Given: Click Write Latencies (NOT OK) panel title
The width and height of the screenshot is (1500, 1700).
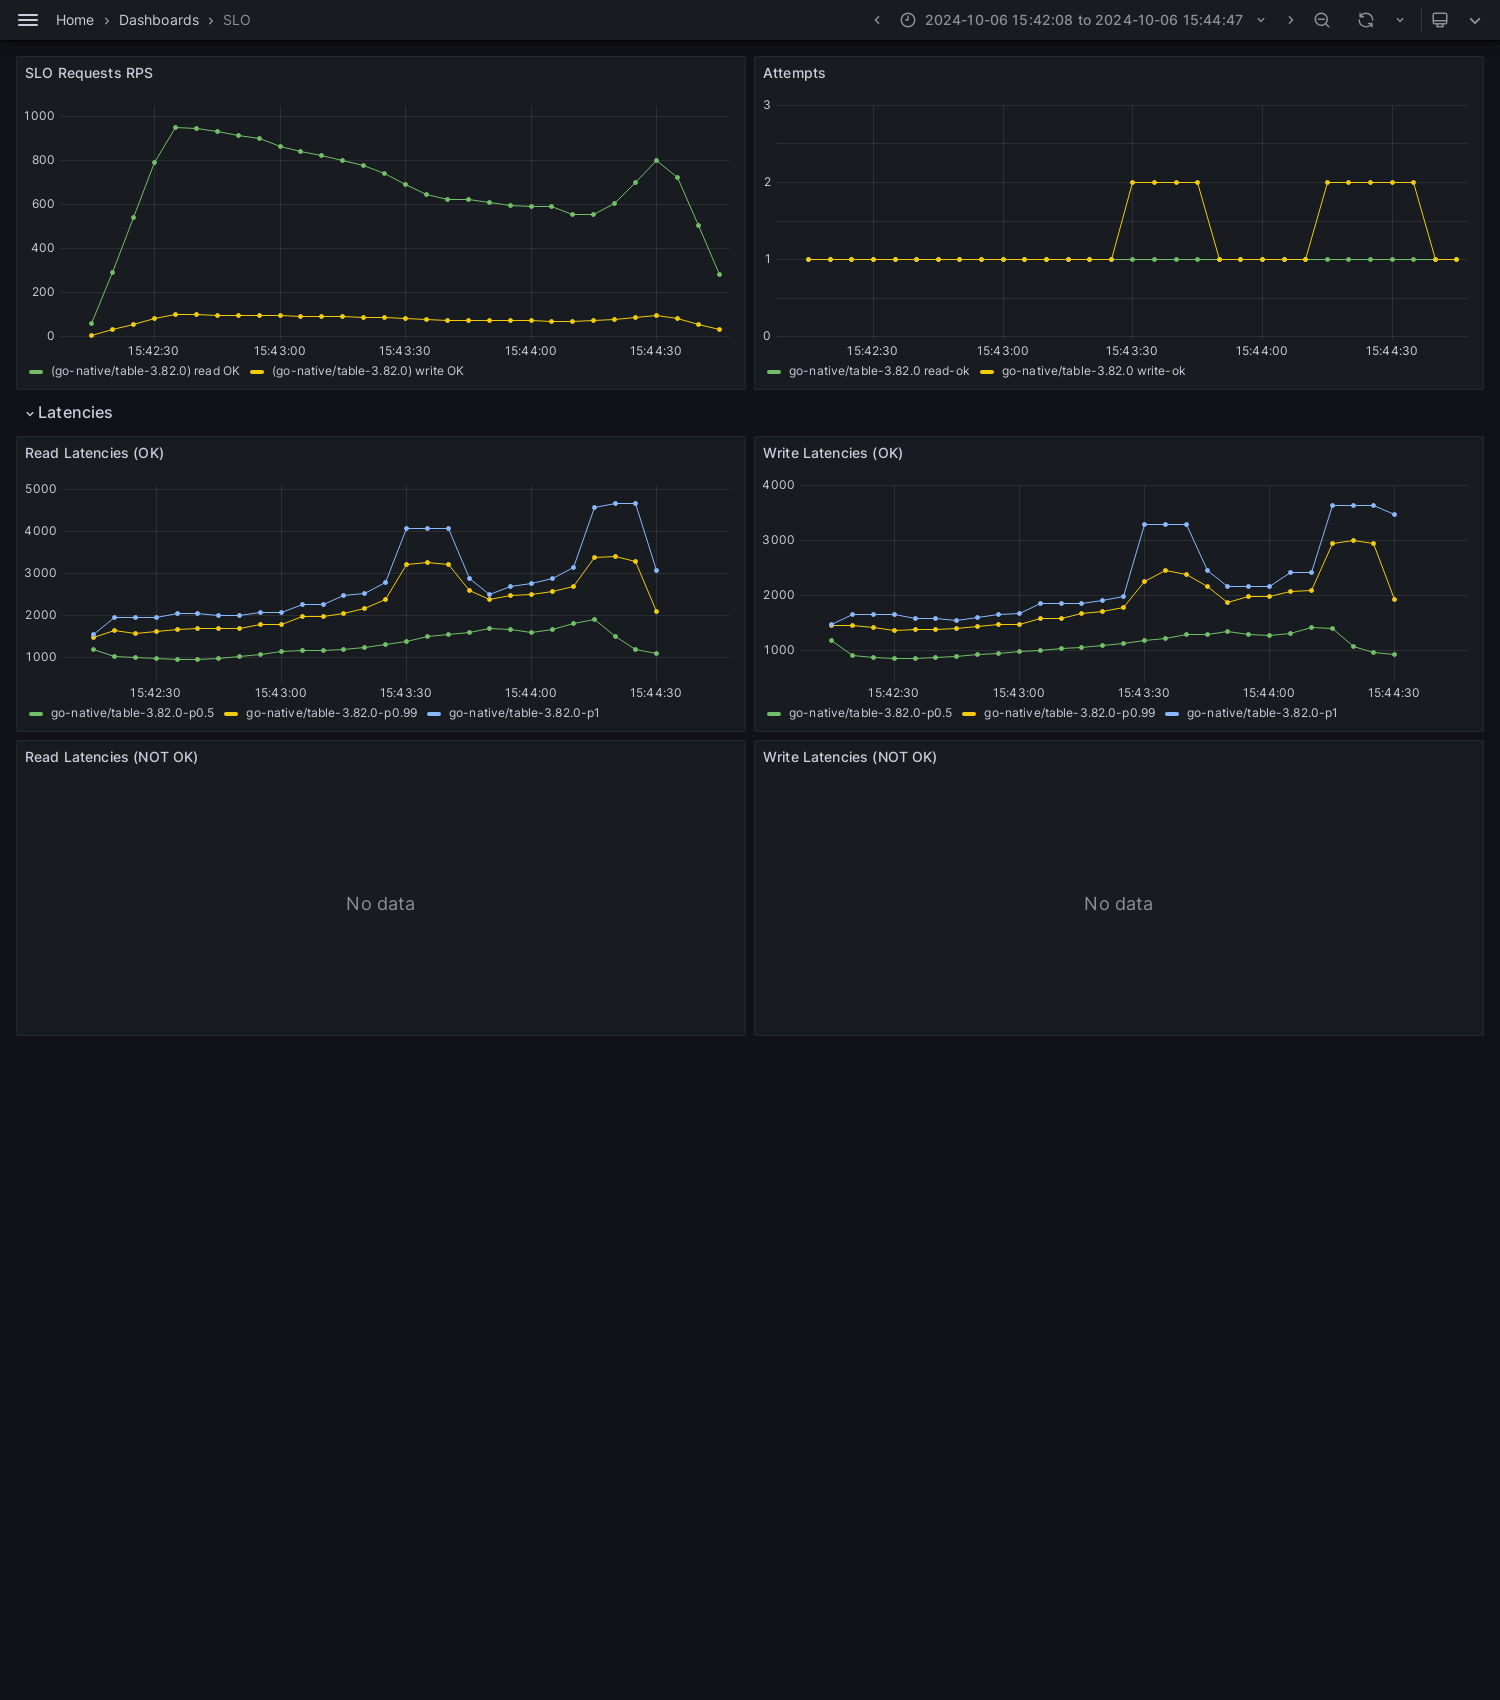Looking at the screenshot, I should 850,757.
